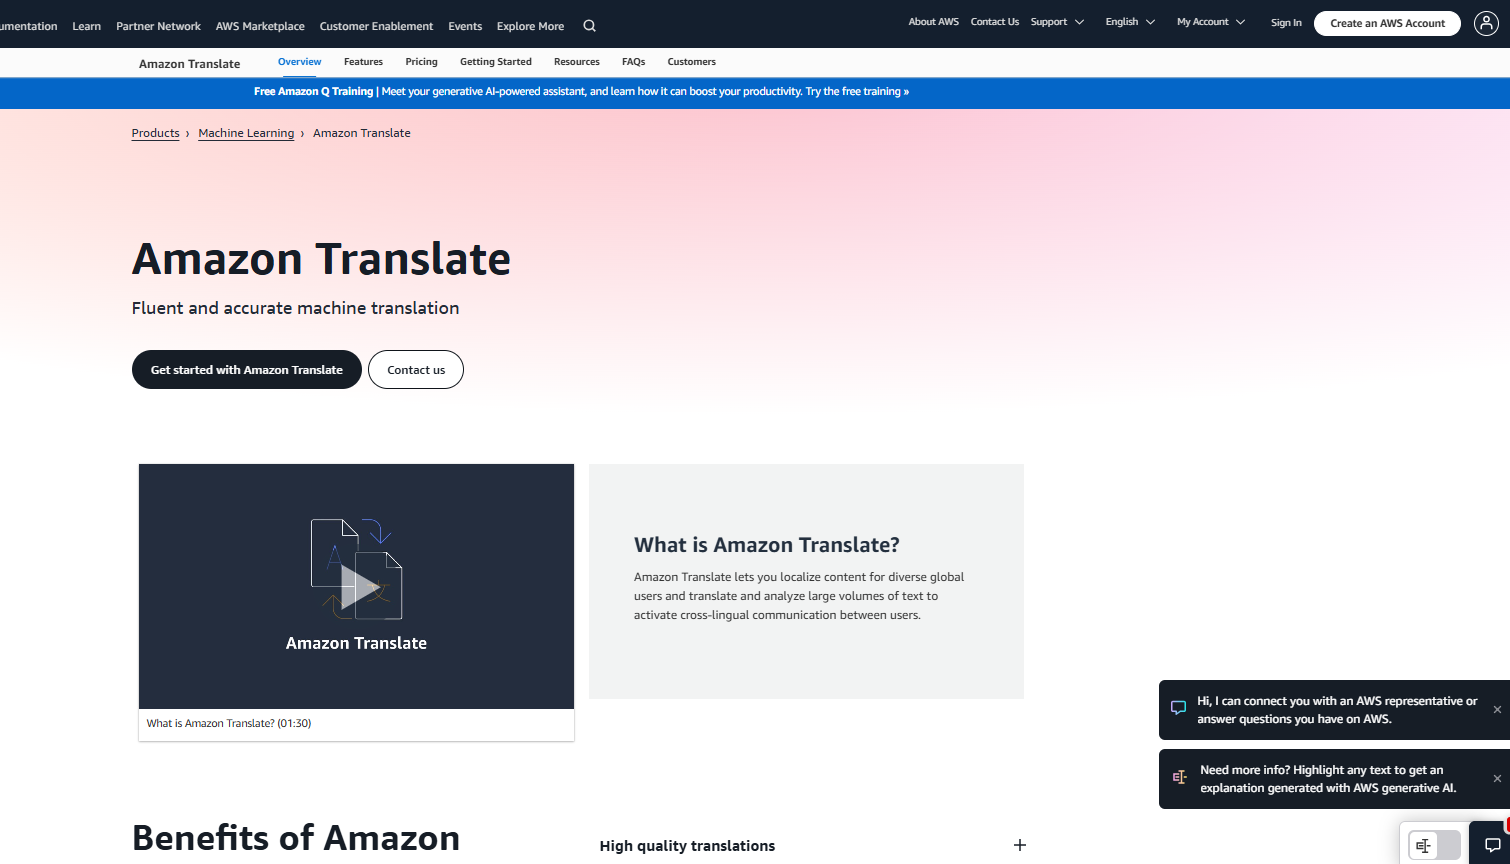Open the Explore More menu item
1510x864 pixels.
[530, 26]
